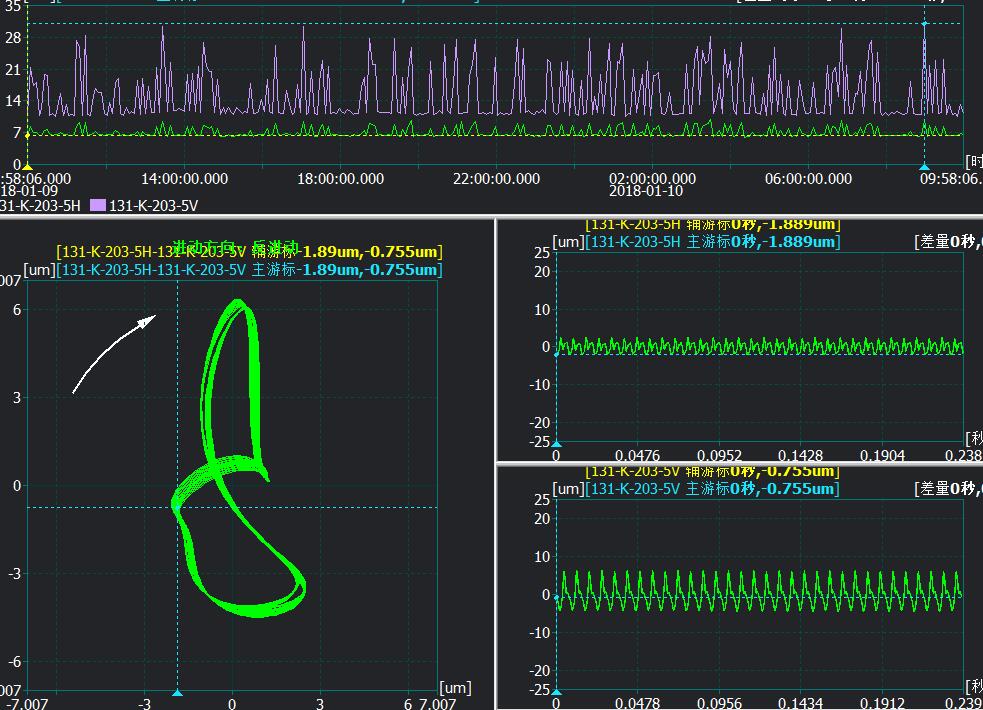983x710 pixels.
Task: Click the 22:00:00.000 time axis label
Action: pyautogui.click(x=497, y=179)
